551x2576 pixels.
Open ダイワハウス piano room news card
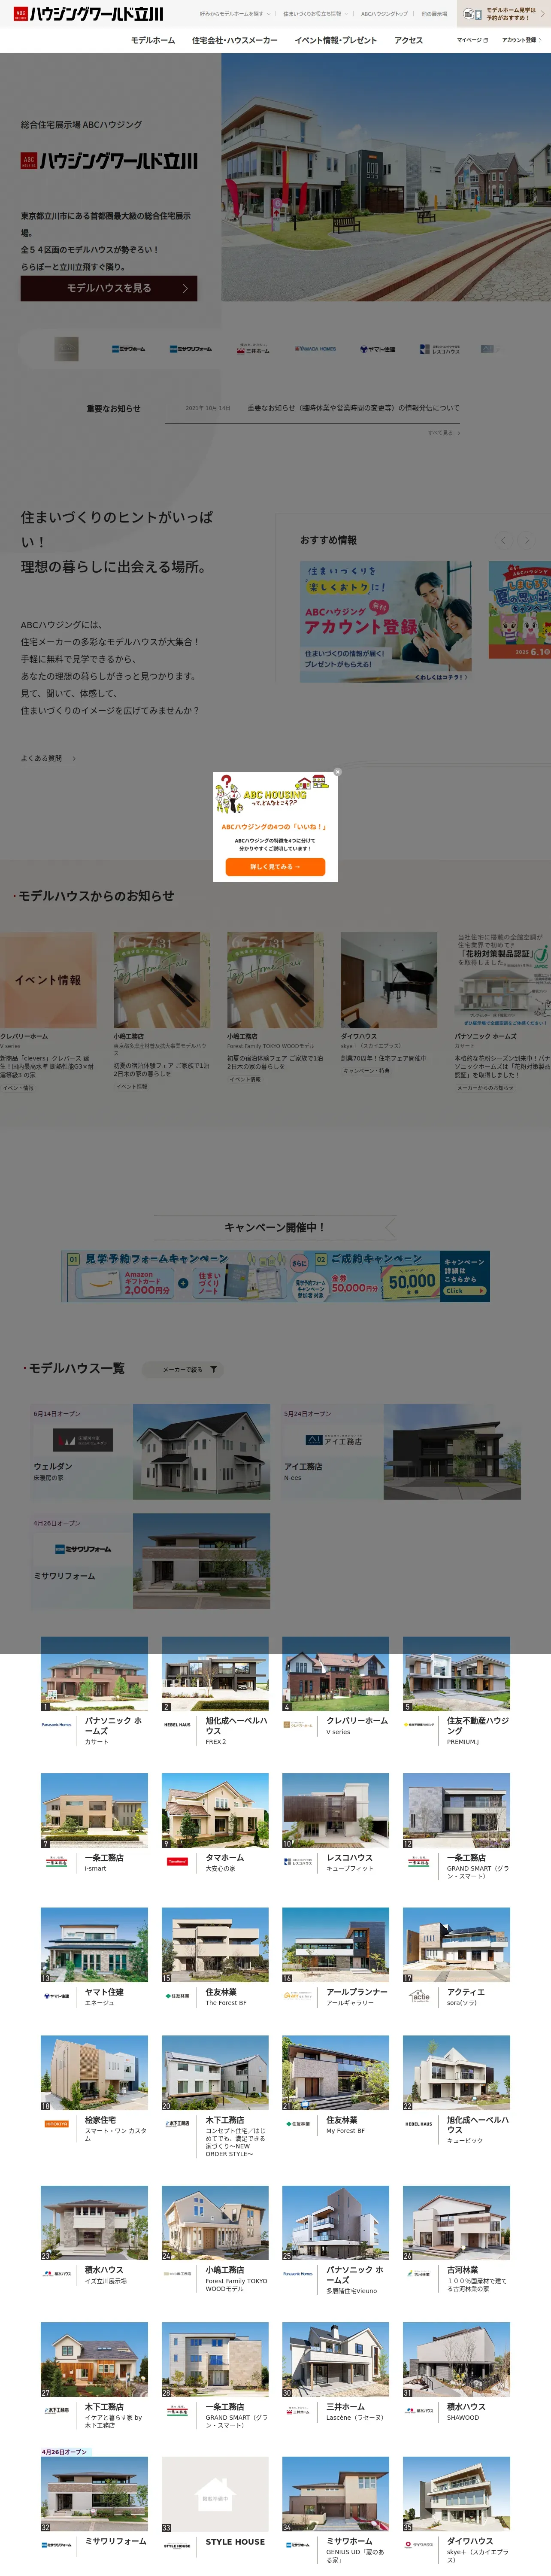point(389,1004)
